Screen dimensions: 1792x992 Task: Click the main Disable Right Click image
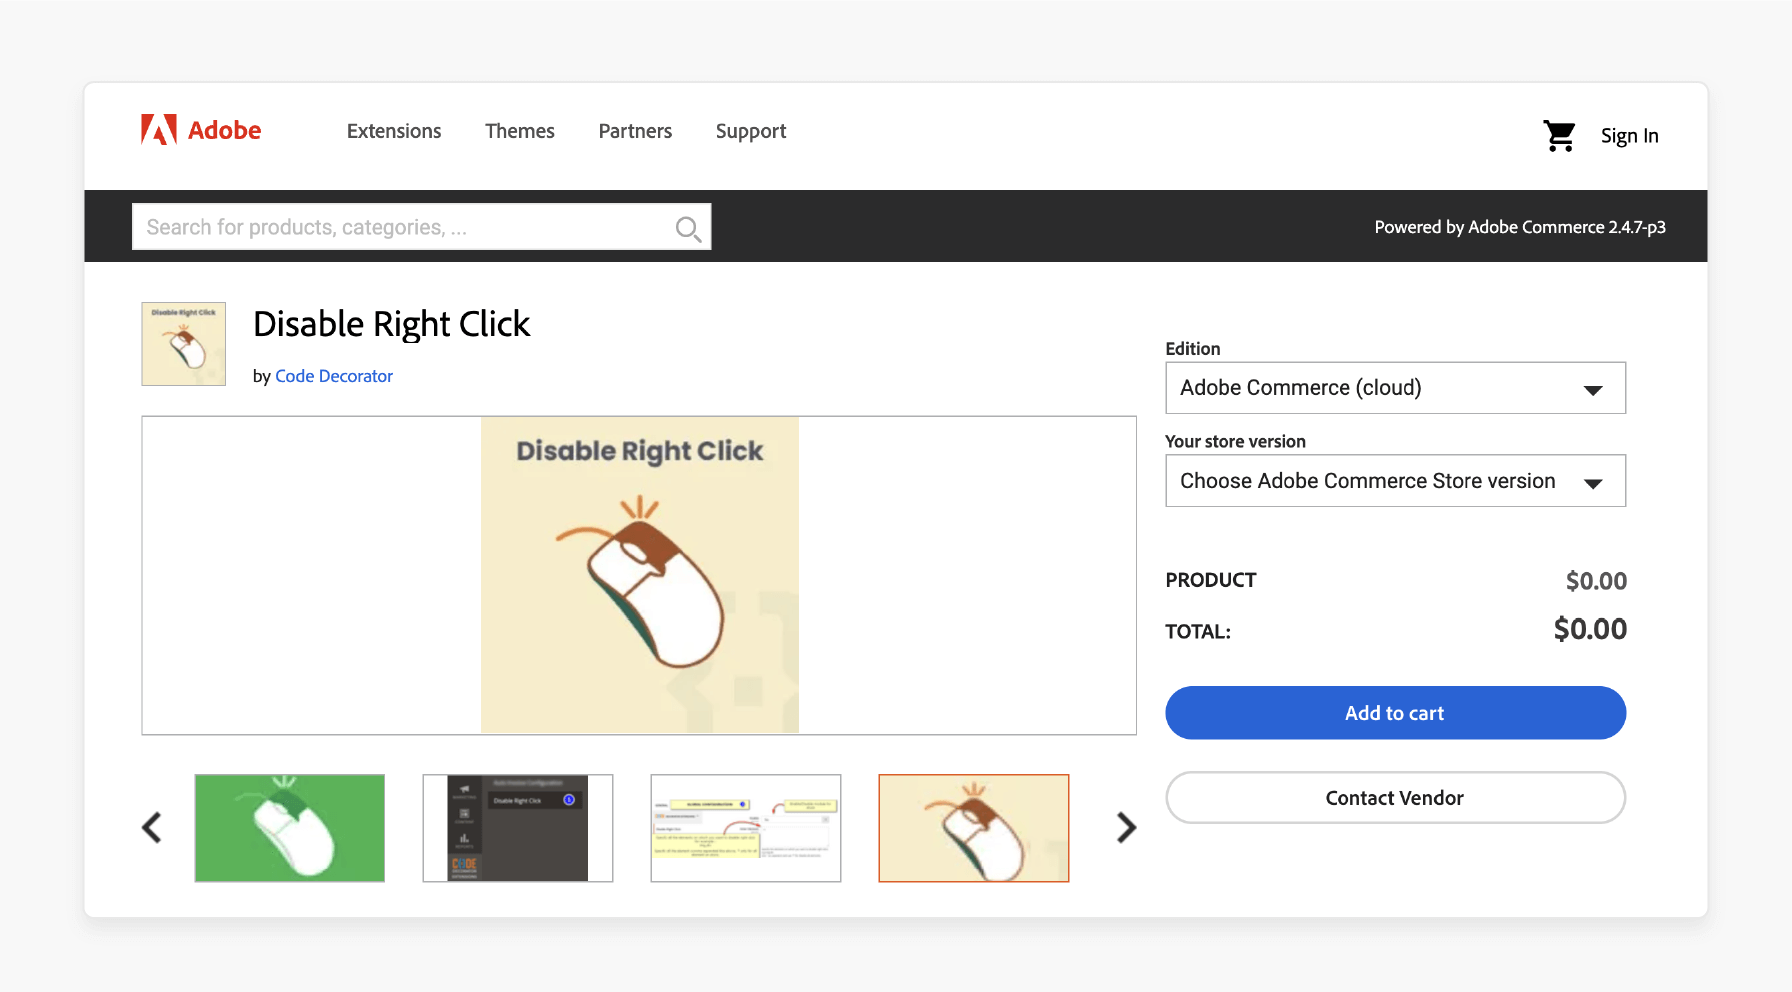(x=640, y=575)
